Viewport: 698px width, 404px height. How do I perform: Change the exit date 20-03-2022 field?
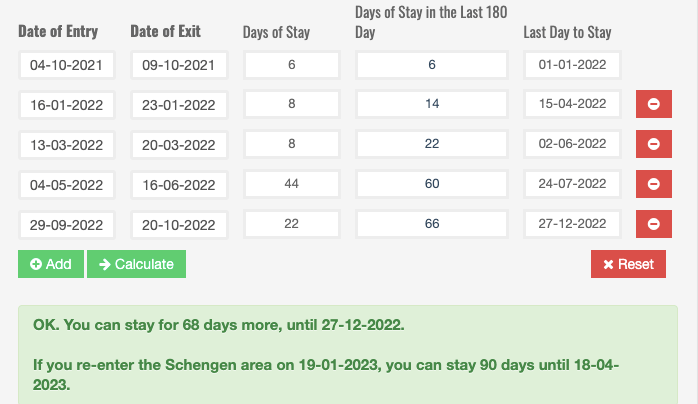179,144
